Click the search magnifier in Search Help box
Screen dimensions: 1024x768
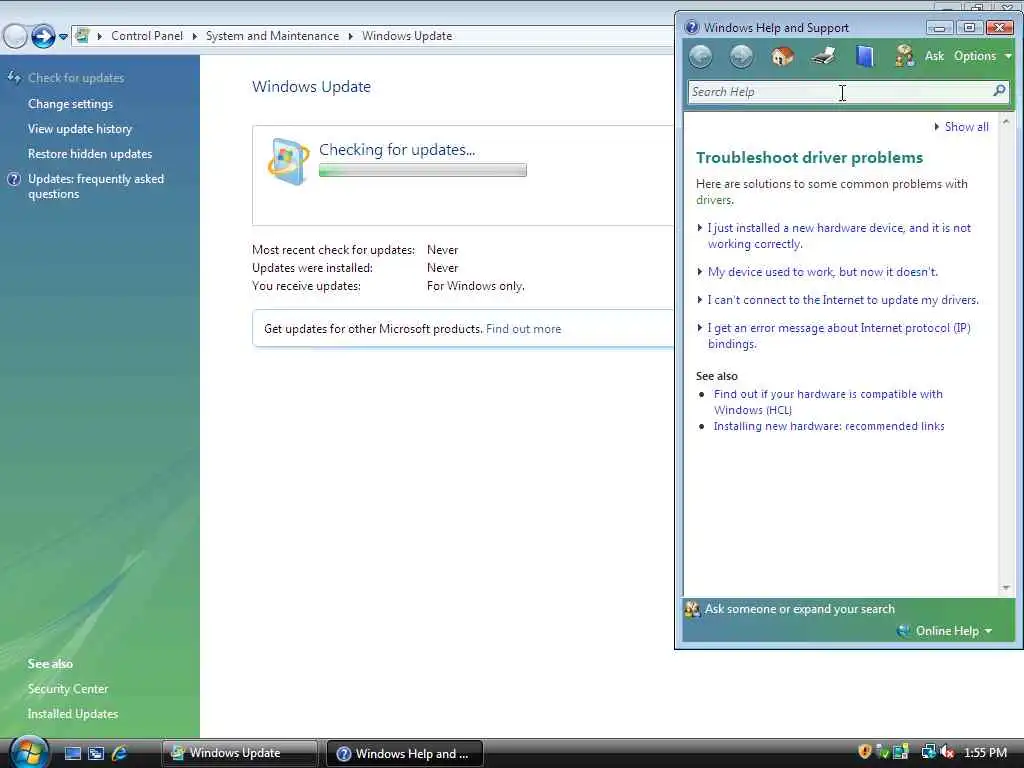pos(999,91)
